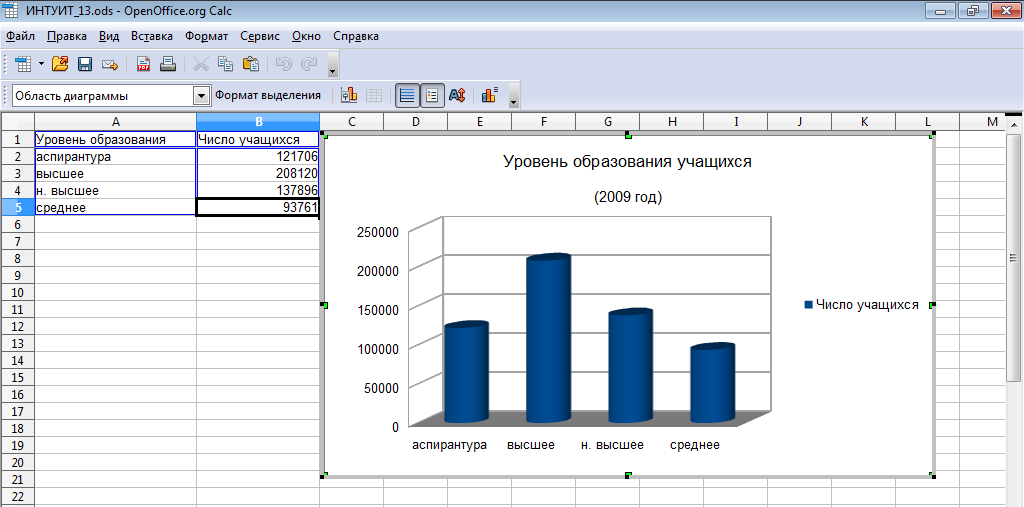Click the New spreadsheet icon
Image resolution: width=1024 pixels, height=507 pixels.
23,63
